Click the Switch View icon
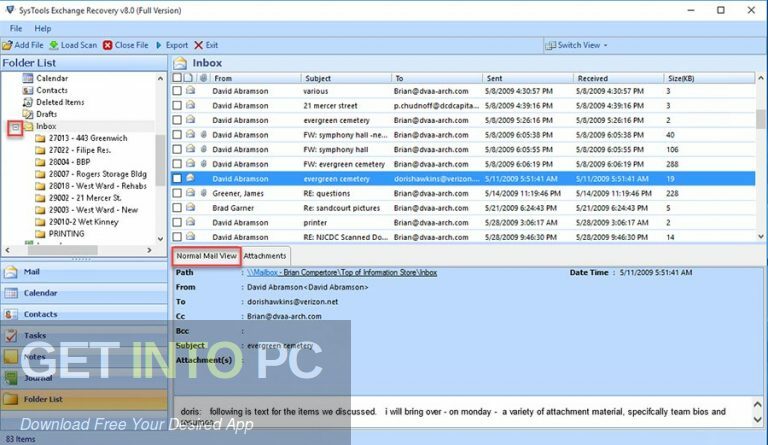Screen dimensions: 768x445 tap(551, 45)
